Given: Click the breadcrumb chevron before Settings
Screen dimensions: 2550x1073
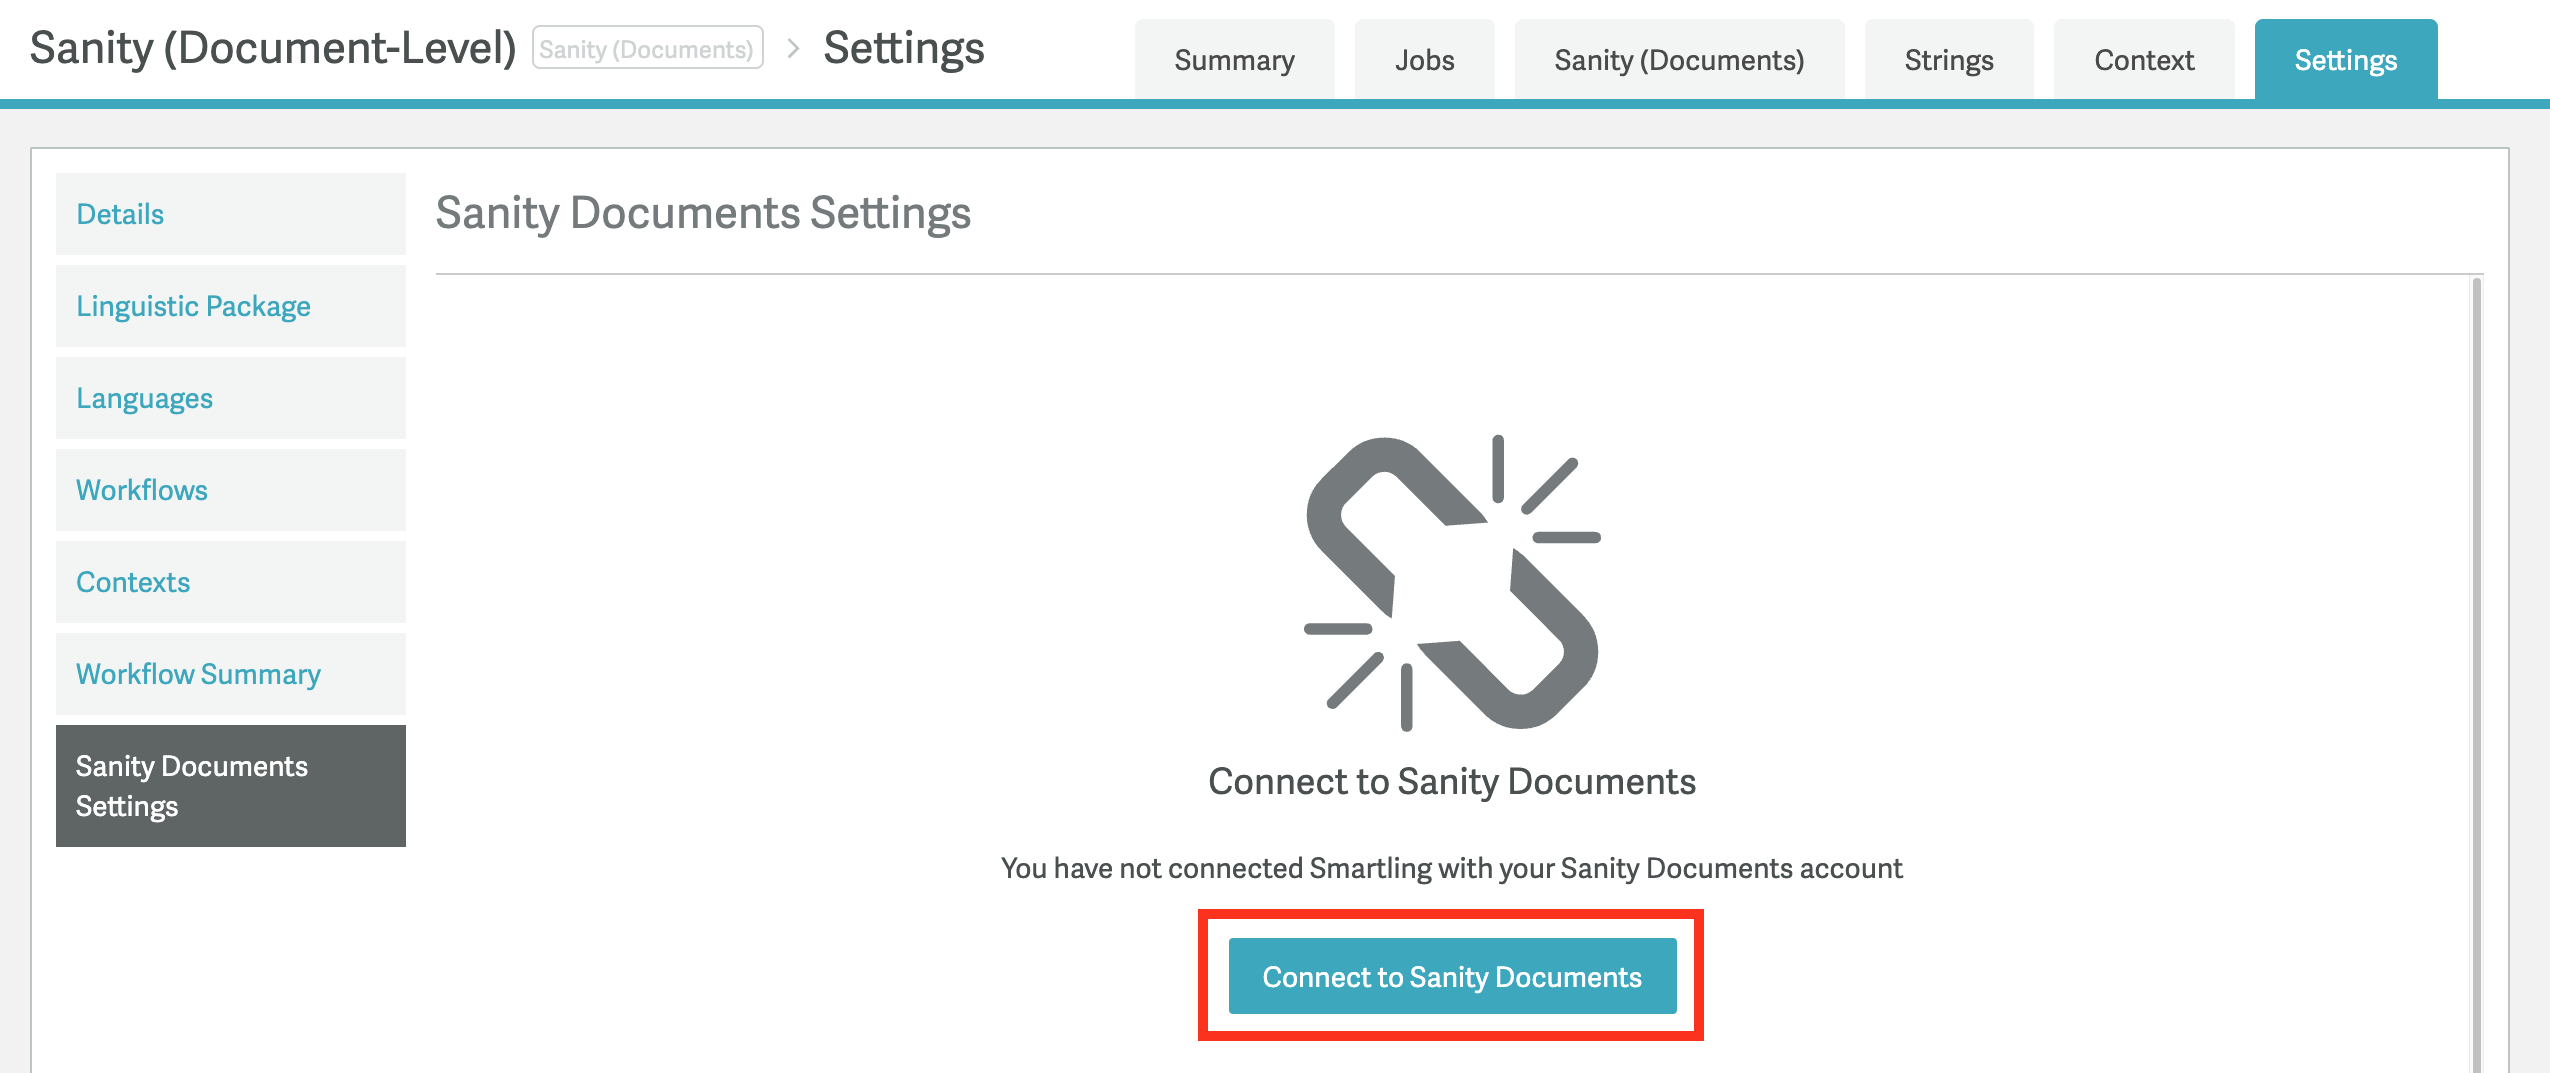Looking at the screenshot, I should point(793,48).
